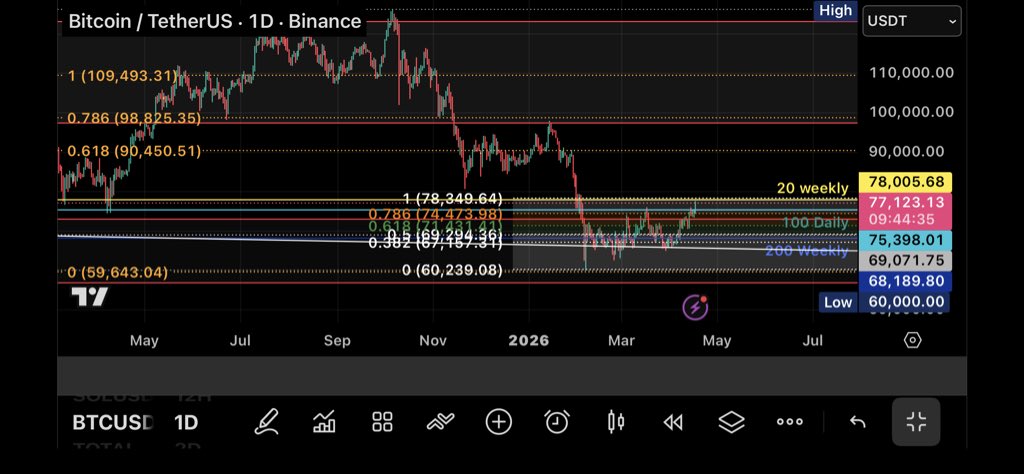Exit fullscreen with collapse arrows button
Viewport: 1024px width, 474px height.
pos(916,422)
